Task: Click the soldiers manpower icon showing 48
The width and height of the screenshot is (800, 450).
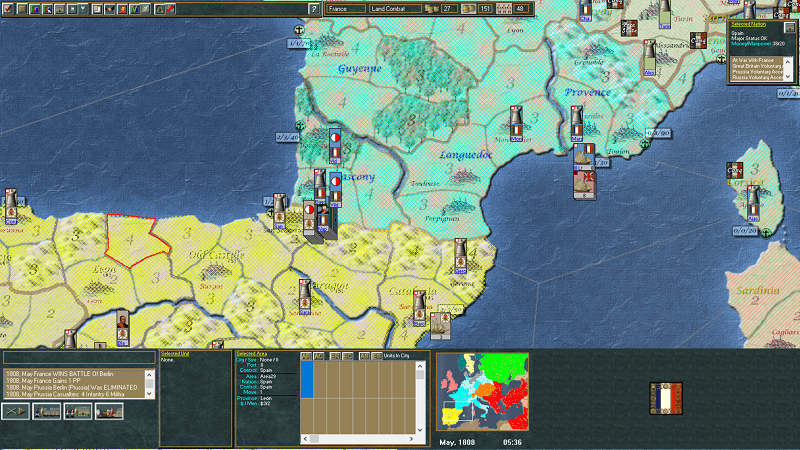Action: (x=504, y=9)
